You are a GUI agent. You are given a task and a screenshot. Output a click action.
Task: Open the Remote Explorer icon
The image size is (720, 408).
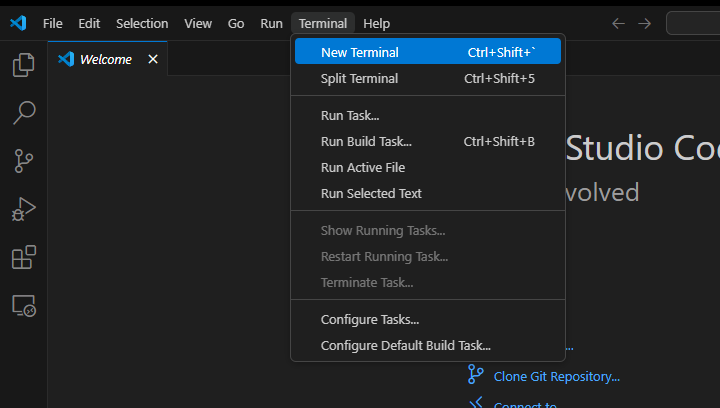pos(23,306)
